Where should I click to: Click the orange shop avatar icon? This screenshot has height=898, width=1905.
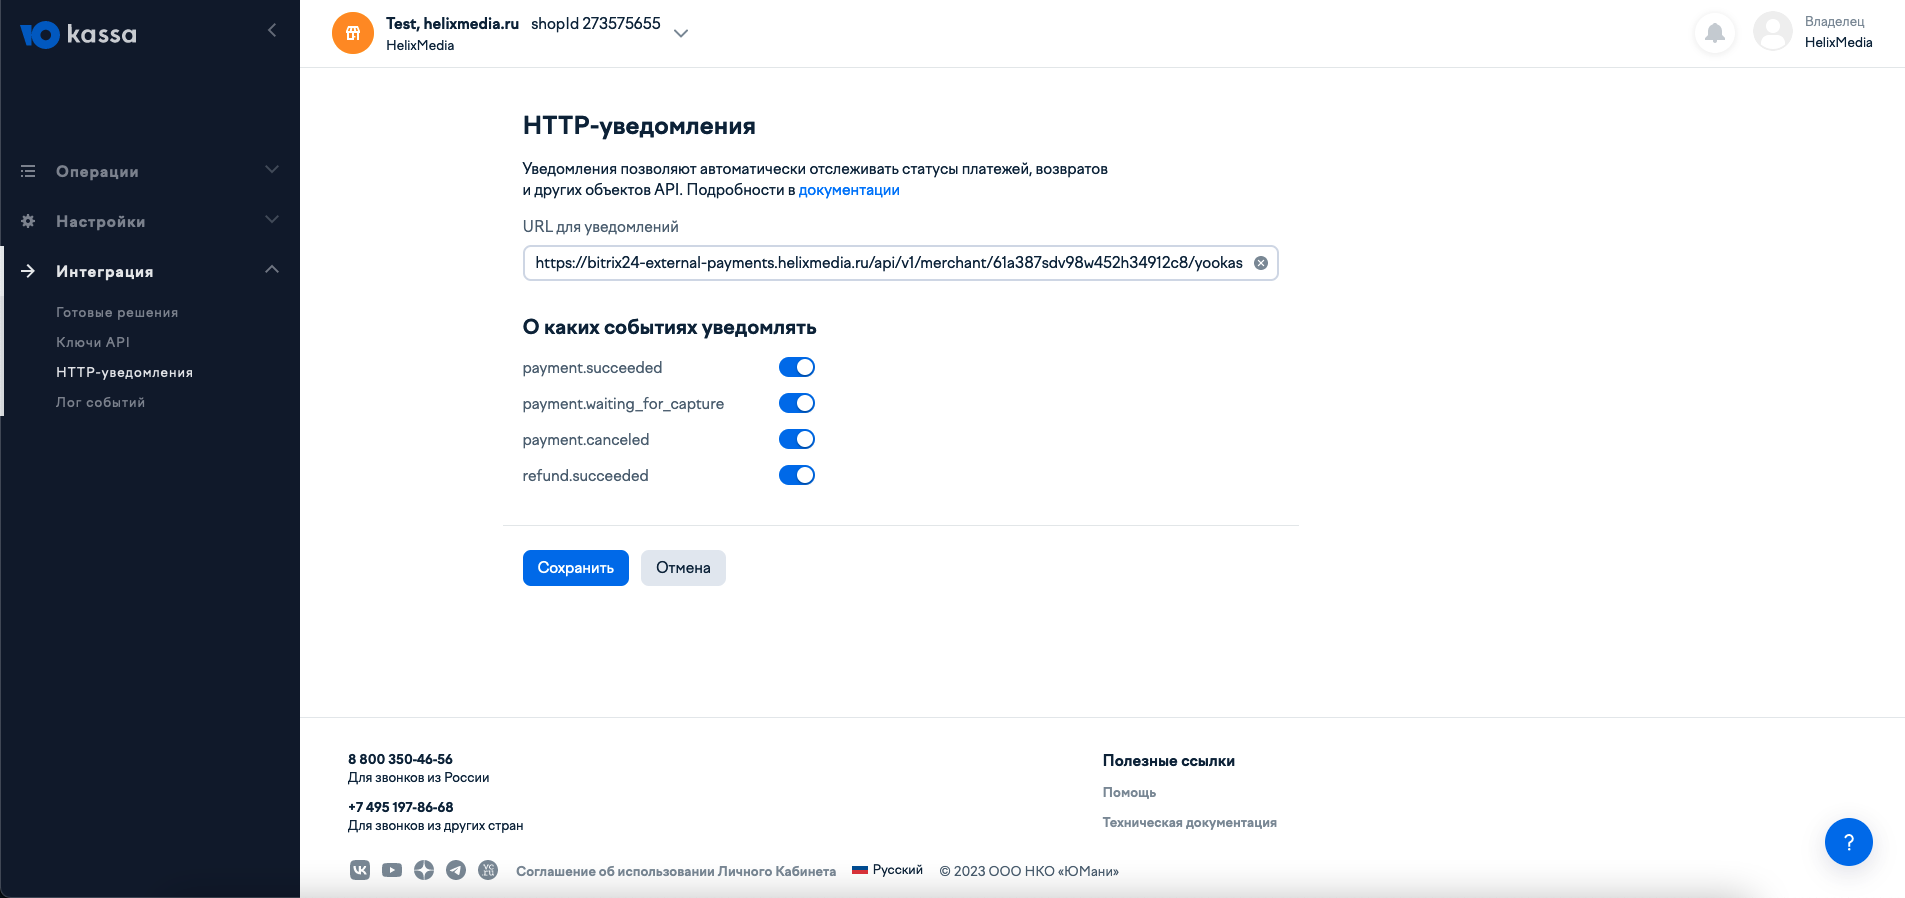click(x=353, y=33)
